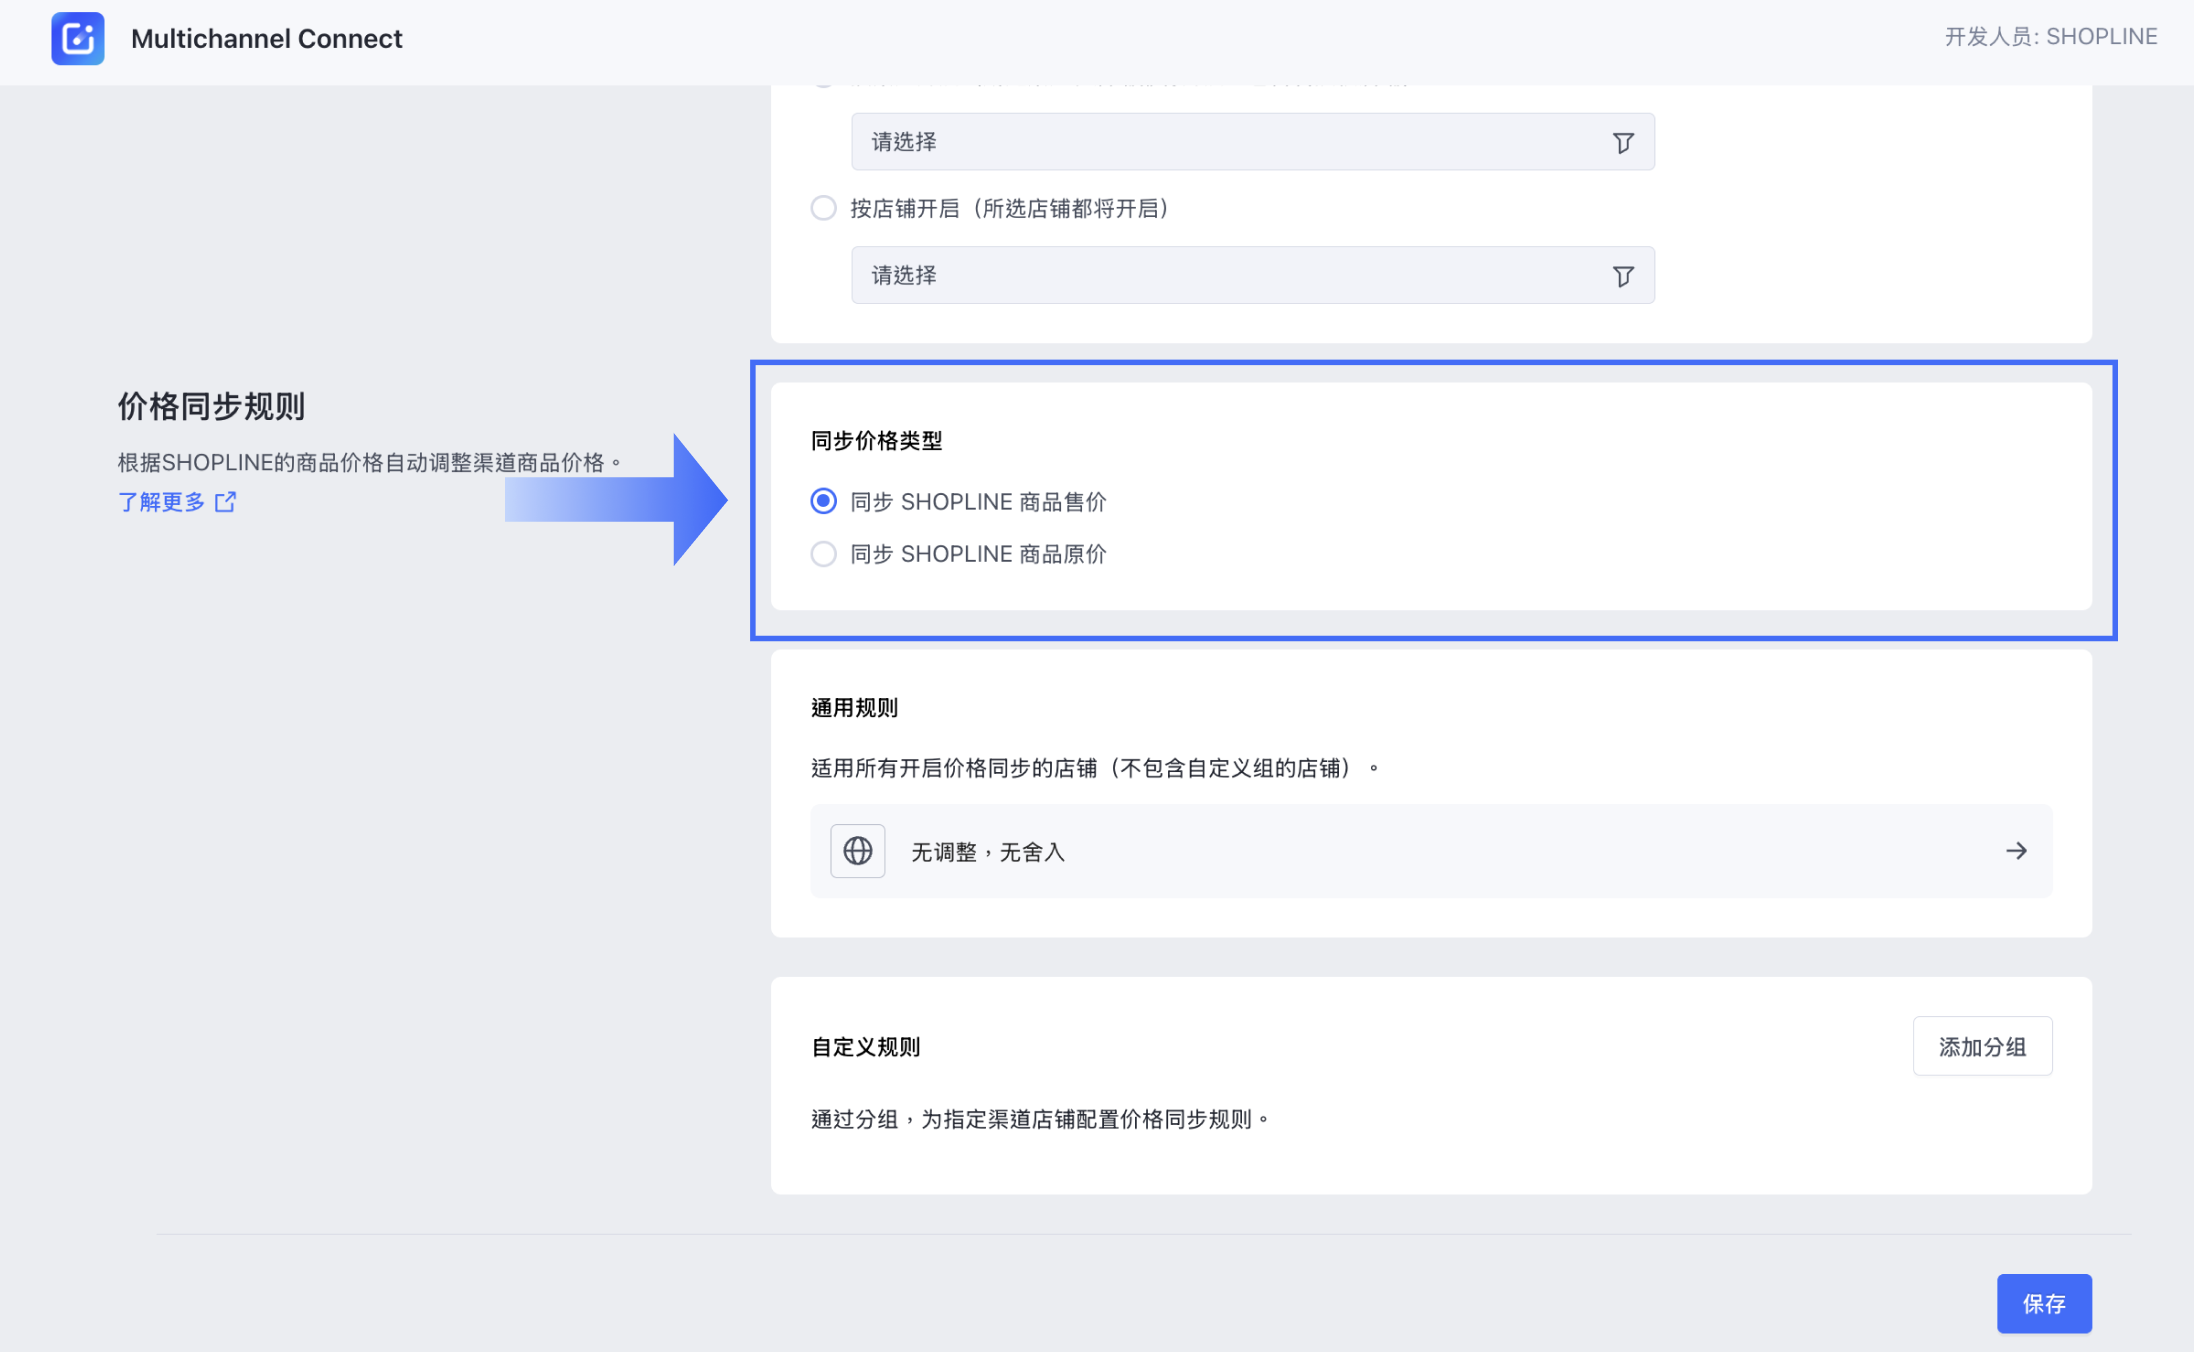This screenshot has height=1352, width=2194.
Task: Click the 开发人员: SHOPLINE developer label
Action: 2050,37
